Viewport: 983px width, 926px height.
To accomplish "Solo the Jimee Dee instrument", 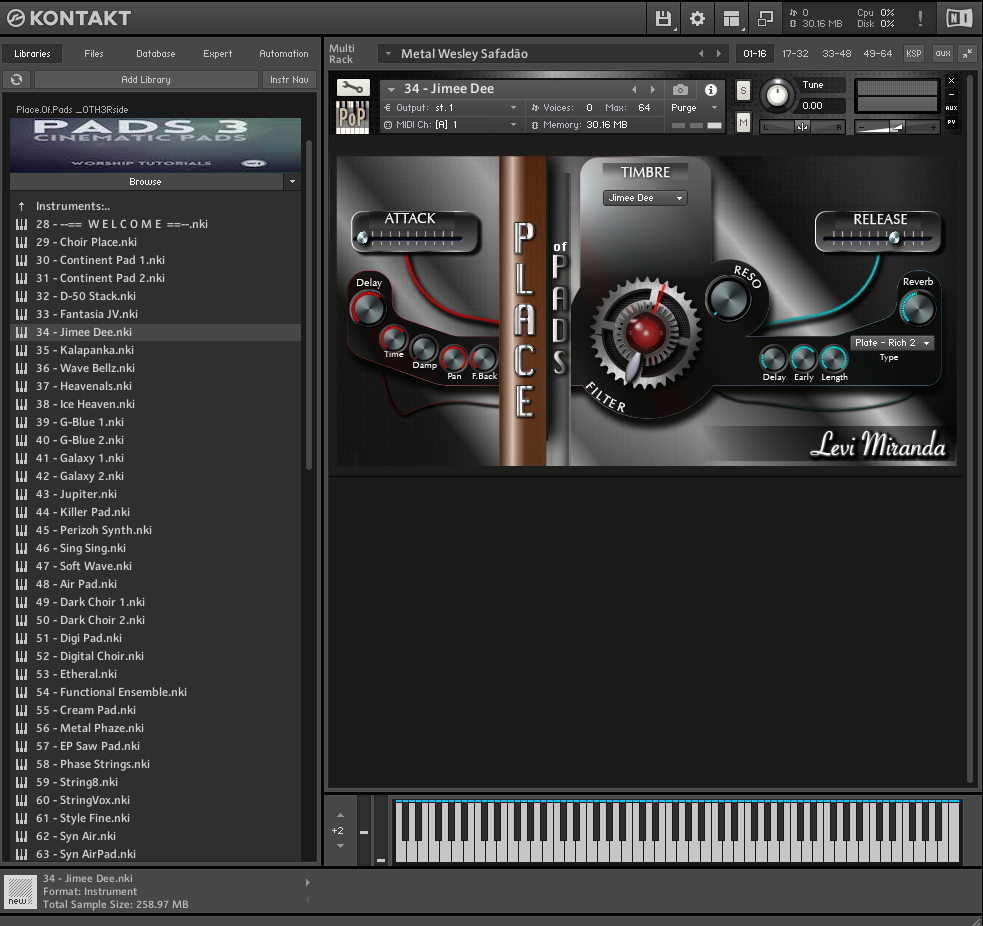I will (x=743, y=90).
